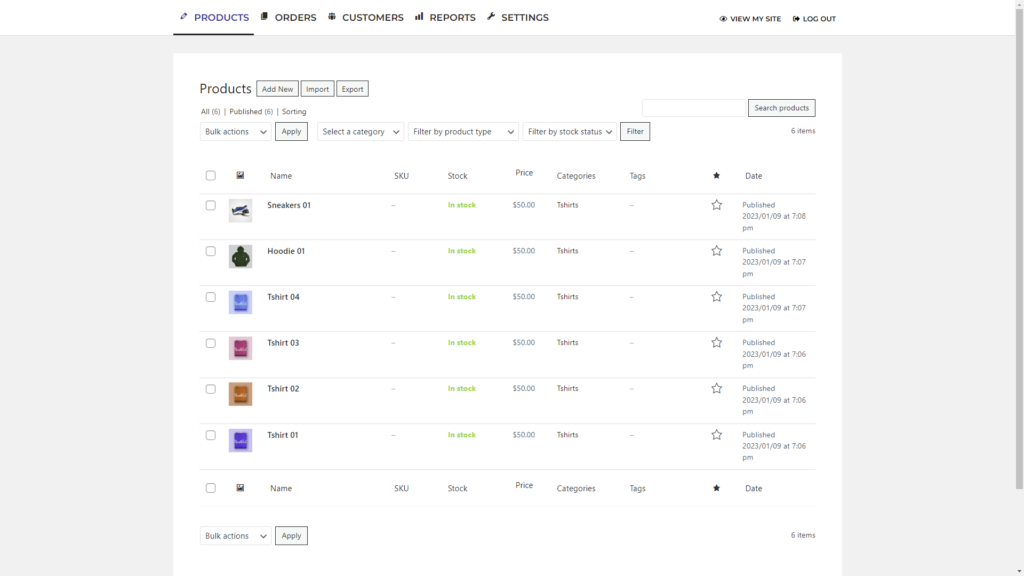Click the Reports bar-chart icon
The width and height of the screenshot is (1024, 576).
[x=421, y=16]
